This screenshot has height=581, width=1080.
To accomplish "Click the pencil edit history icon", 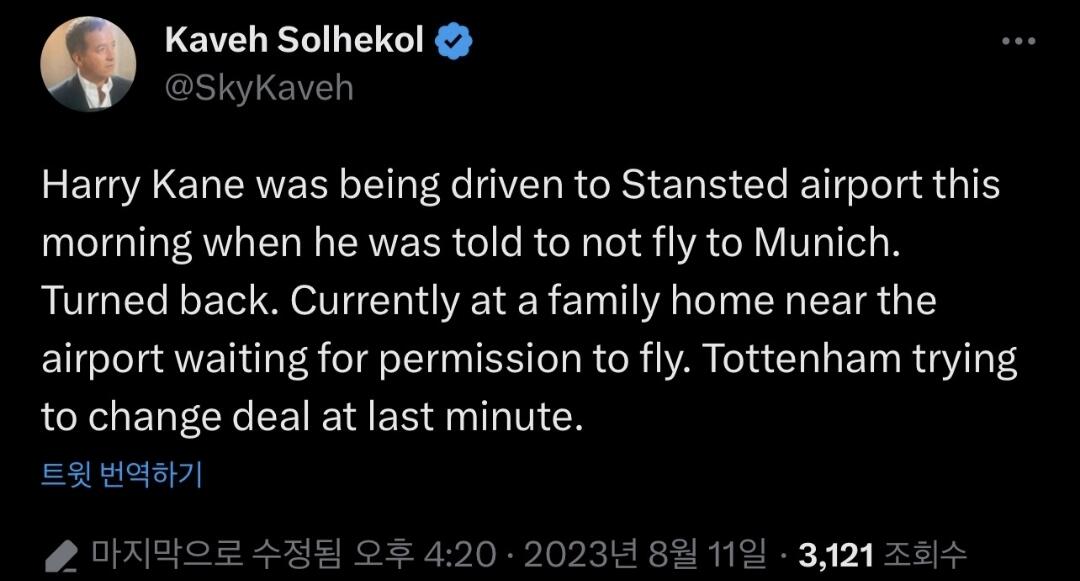I will pyautogui.click(x=66, y=552).
